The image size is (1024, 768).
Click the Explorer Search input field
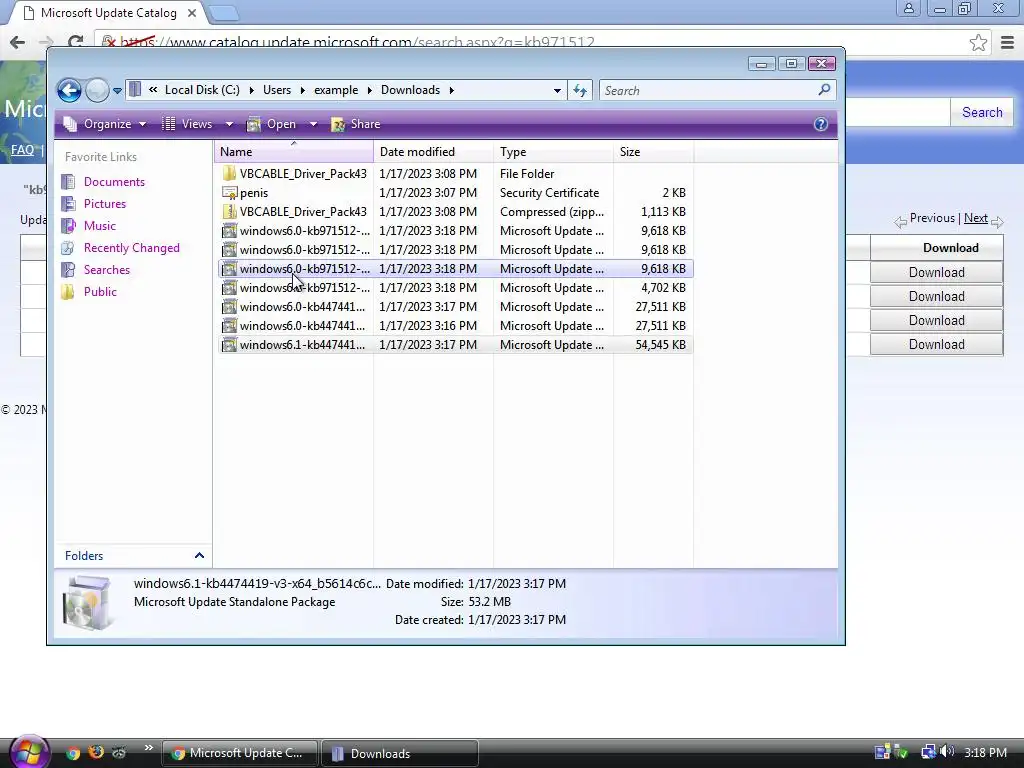(x=709, y=90)
